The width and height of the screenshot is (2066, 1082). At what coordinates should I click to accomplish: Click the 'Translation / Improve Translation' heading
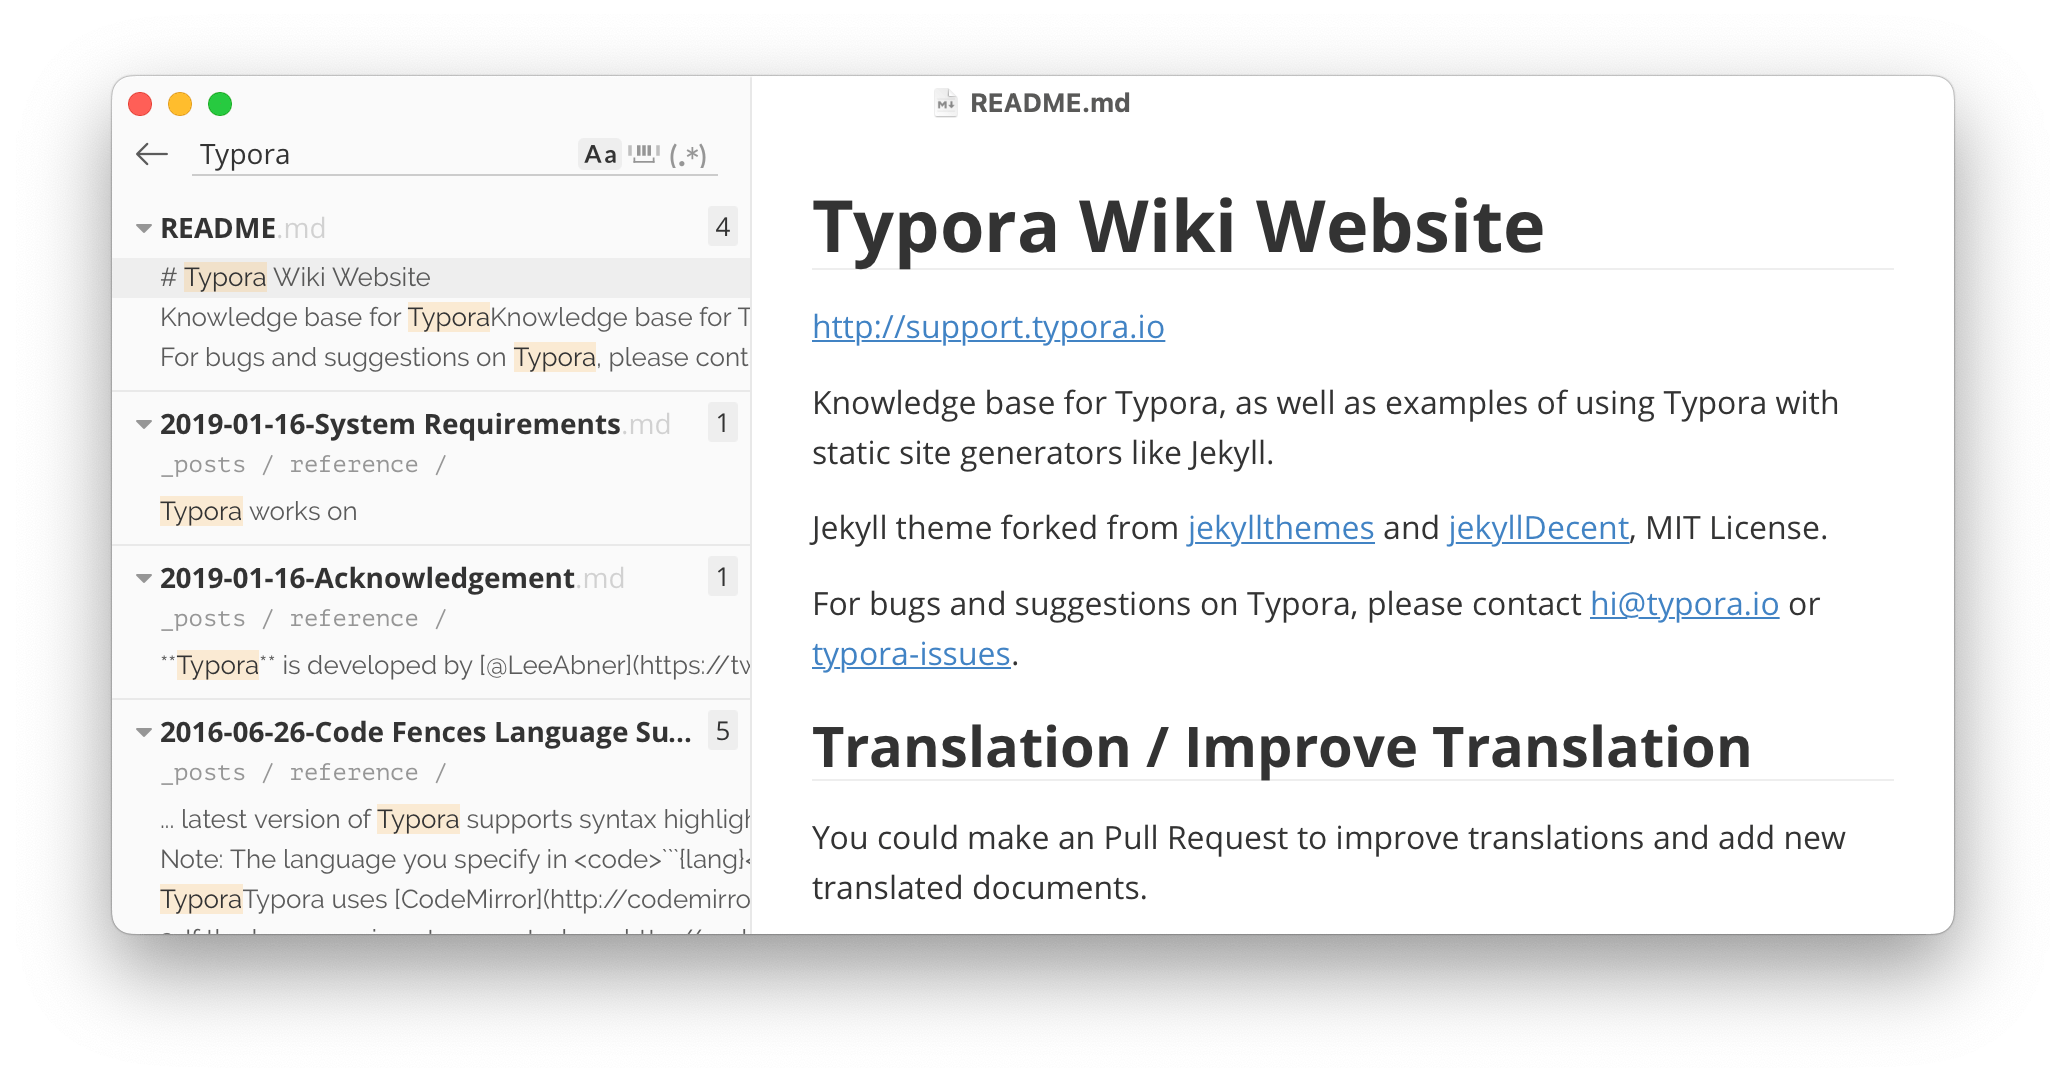1282,747
